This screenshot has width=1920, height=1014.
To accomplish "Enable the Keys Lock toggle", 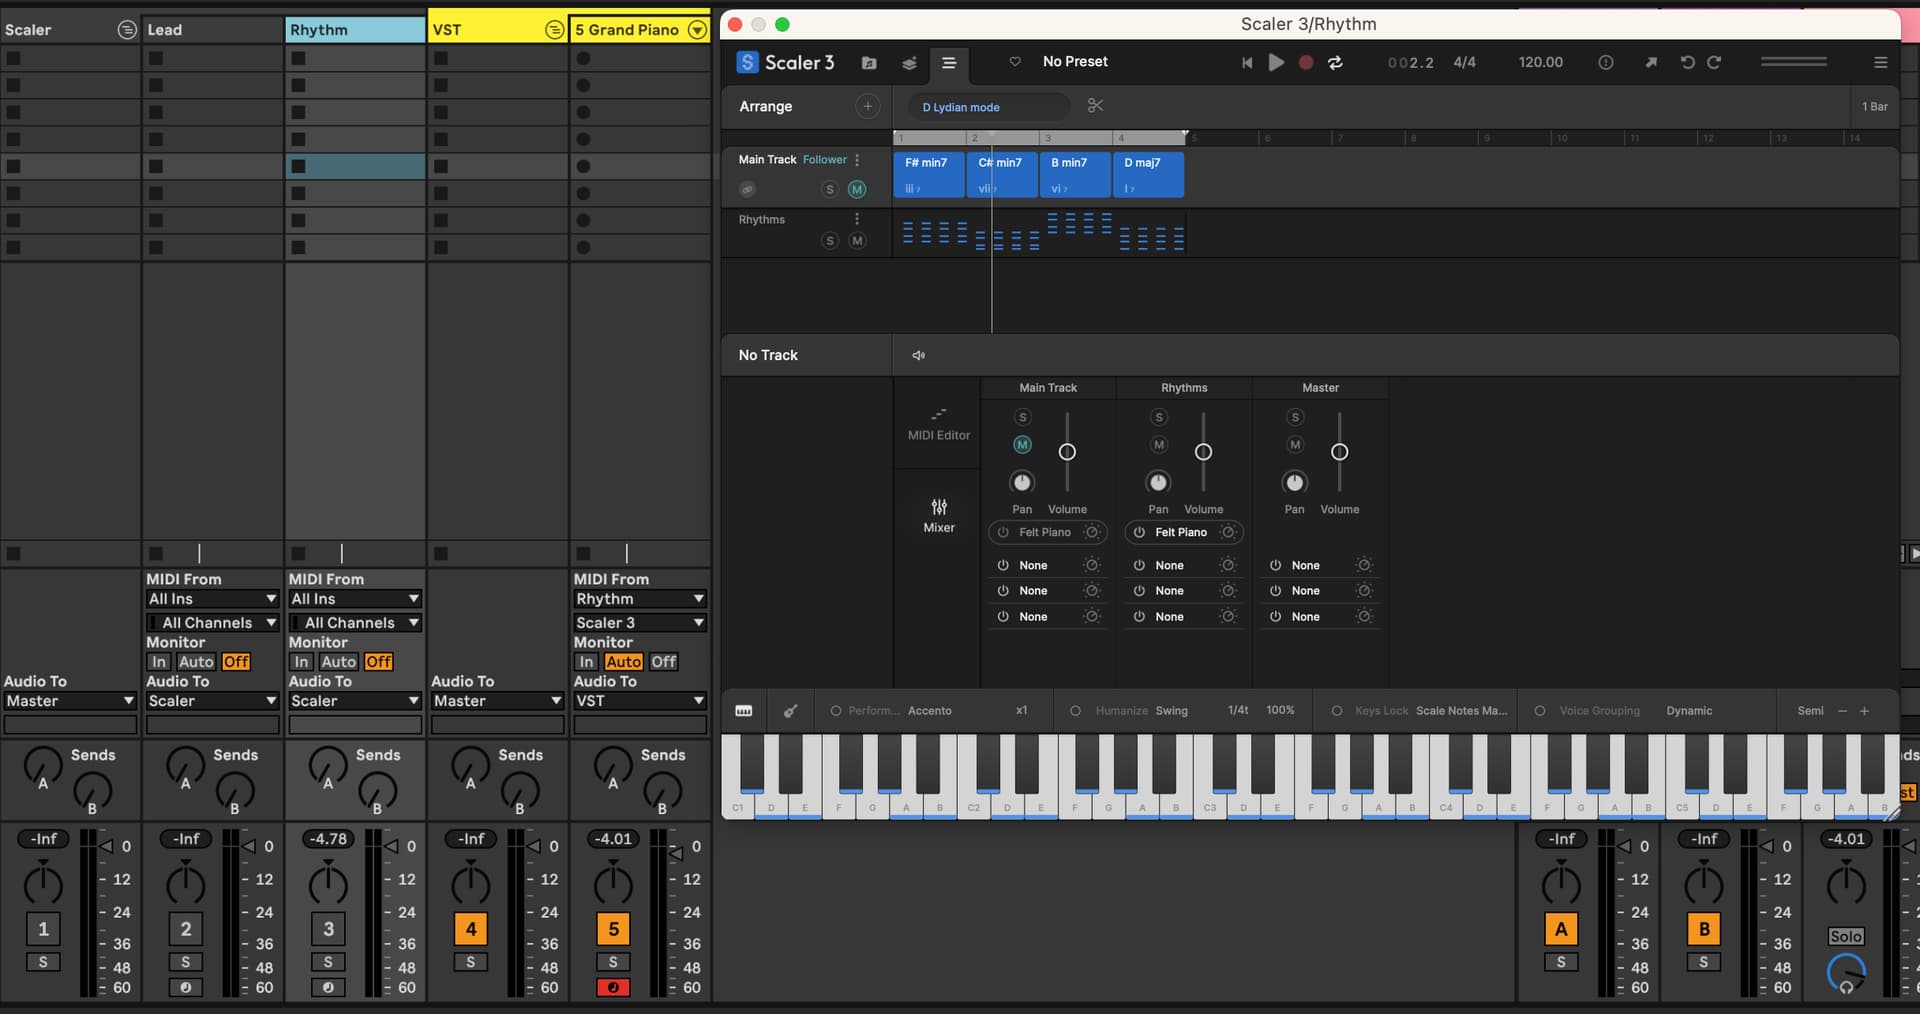I will pyautogui.click(x=1336, y=711).
